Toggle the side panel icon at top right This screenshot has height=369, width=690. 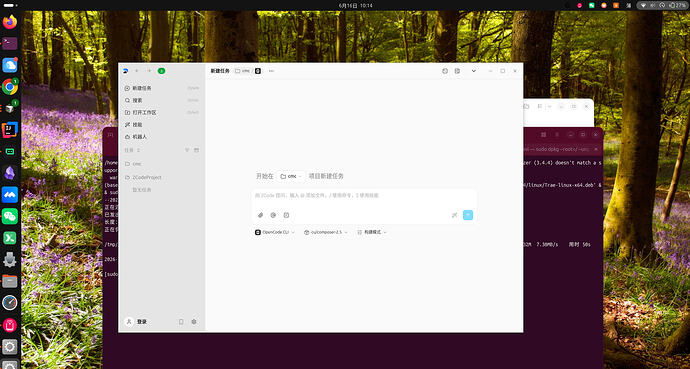point(457,71)
